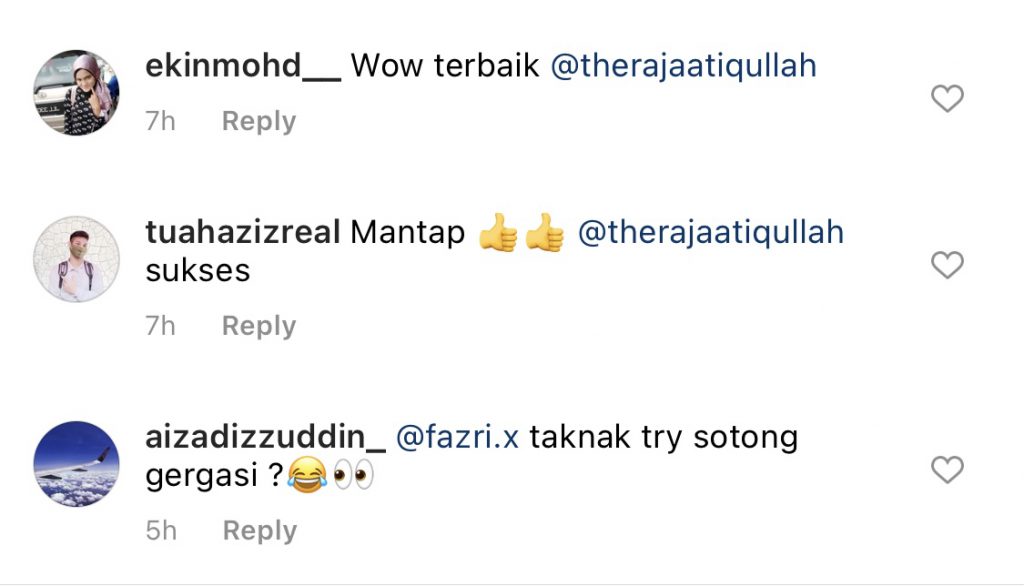Viewport: 1024px width, 586px height.
Task: Open aizadizzuddin_'s airplane wing profile picture
Action: pyautogui.click(x=76, y=464)
